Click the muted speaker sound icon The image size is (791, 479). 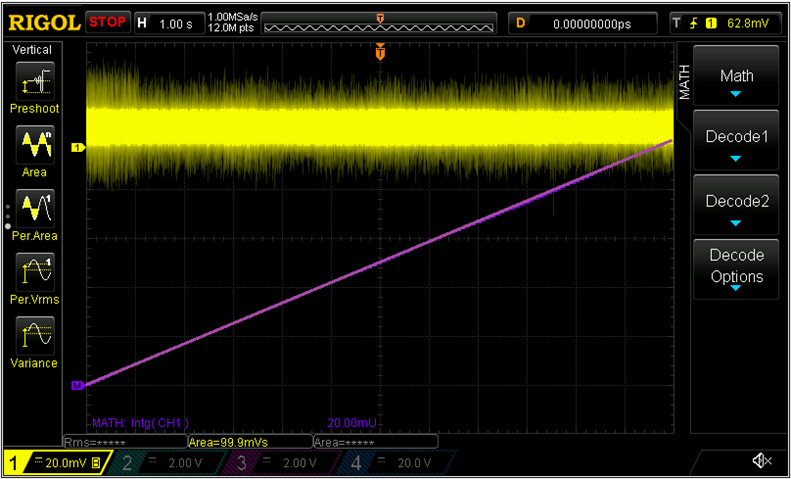point(762,460)
